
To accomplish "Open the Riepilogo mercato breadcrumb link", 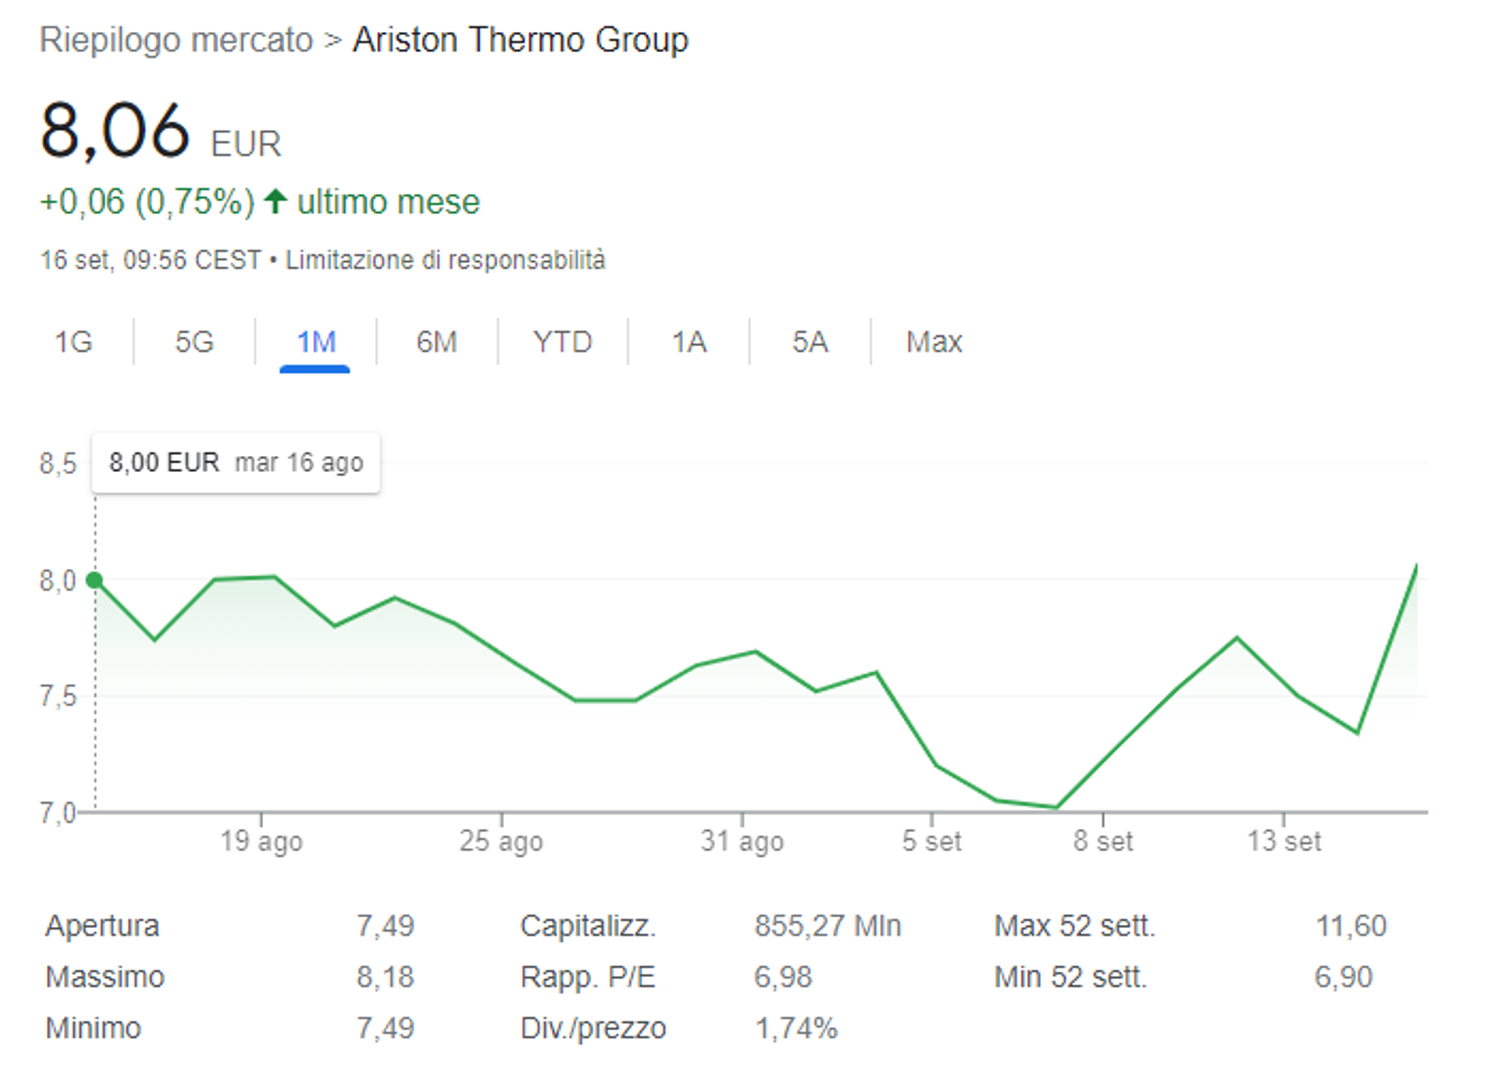I will (176, 40).
